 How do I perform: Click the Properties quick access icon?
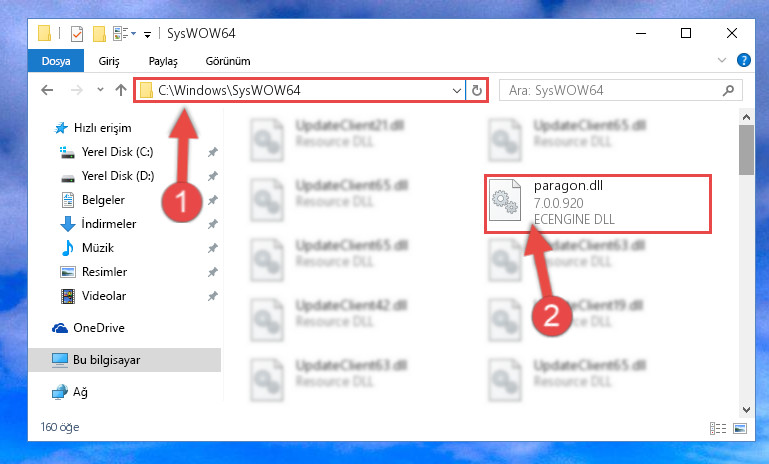[x=77, y=34]
